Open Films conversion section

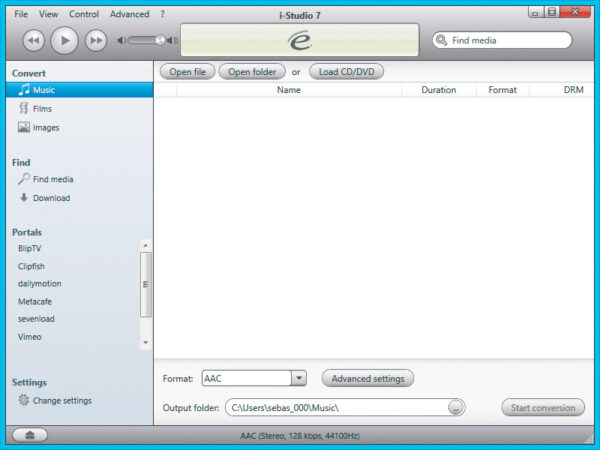coord(41,109)
